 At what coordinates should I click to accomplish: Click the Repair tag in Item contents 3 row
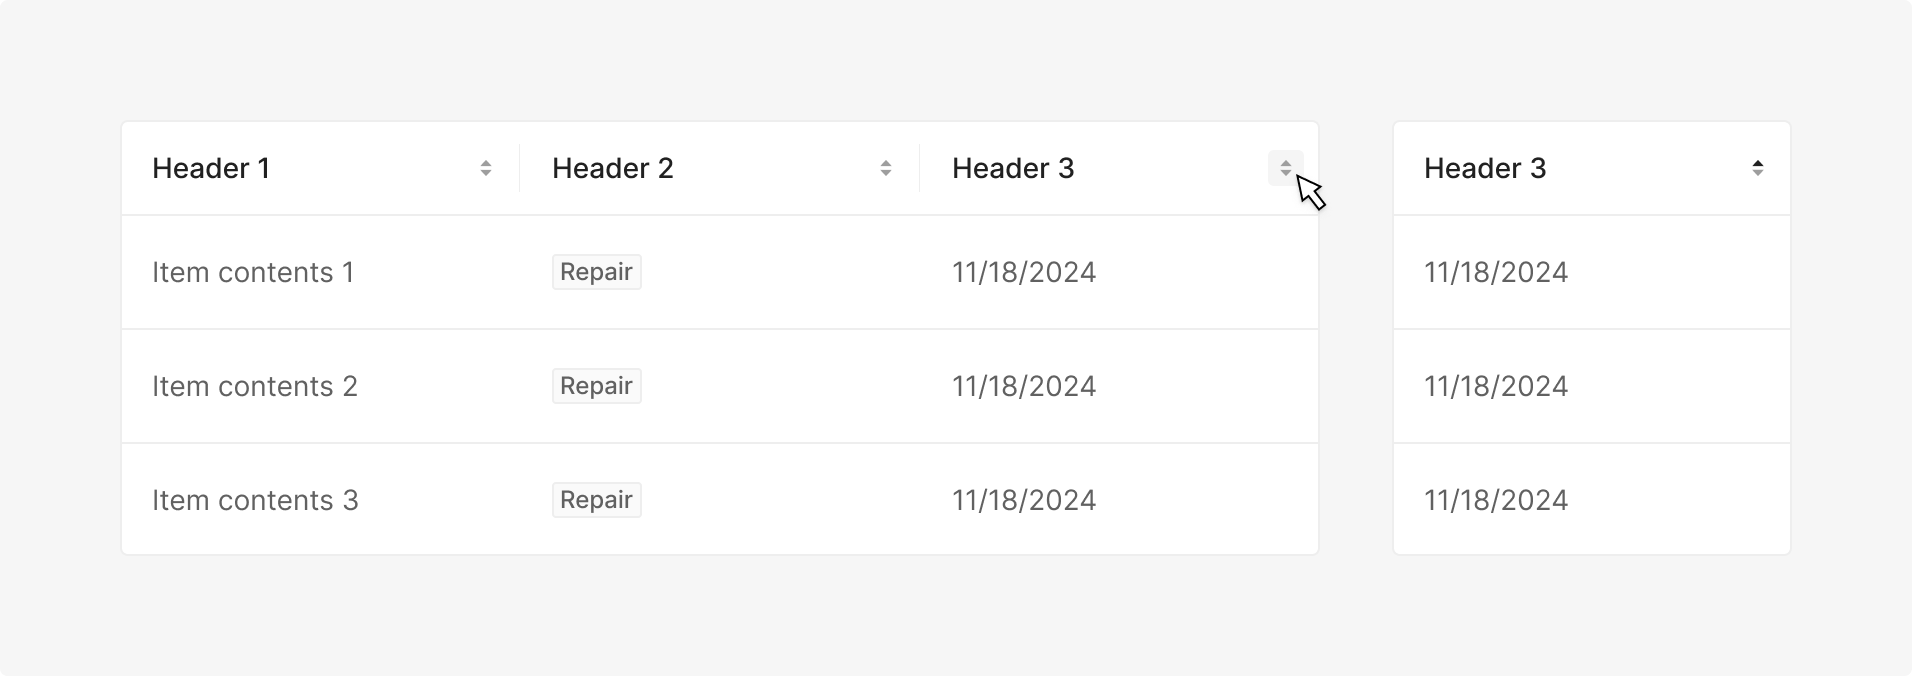(x=596, y=500)
